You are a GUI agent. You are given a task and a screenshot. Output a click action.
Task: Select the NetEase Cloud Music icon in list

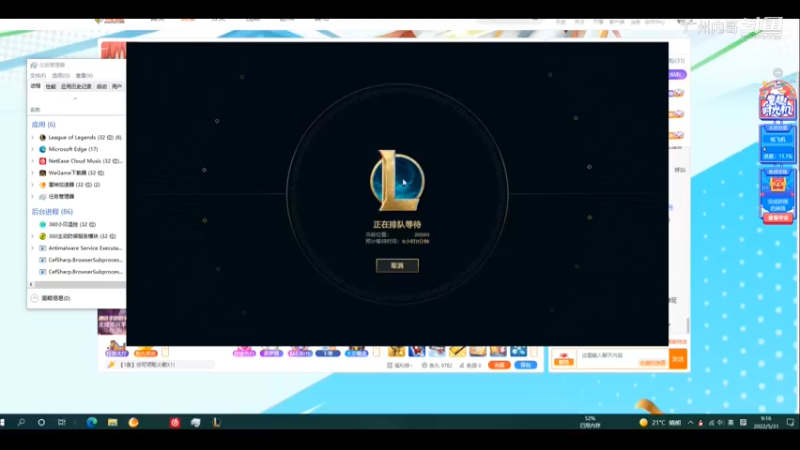[x=42, y=161]
